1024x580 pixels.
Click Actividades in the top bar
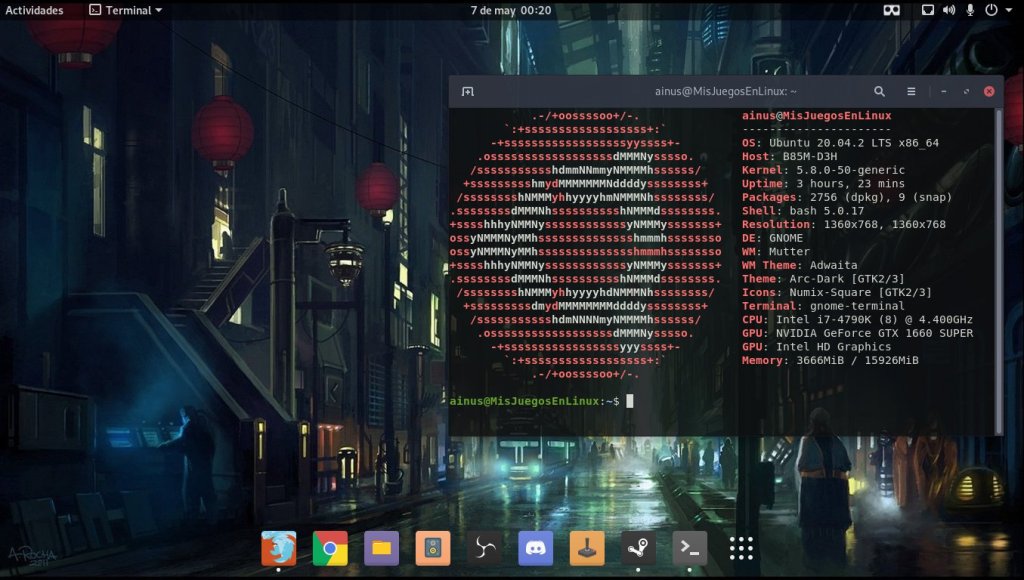tap(35, 10)
